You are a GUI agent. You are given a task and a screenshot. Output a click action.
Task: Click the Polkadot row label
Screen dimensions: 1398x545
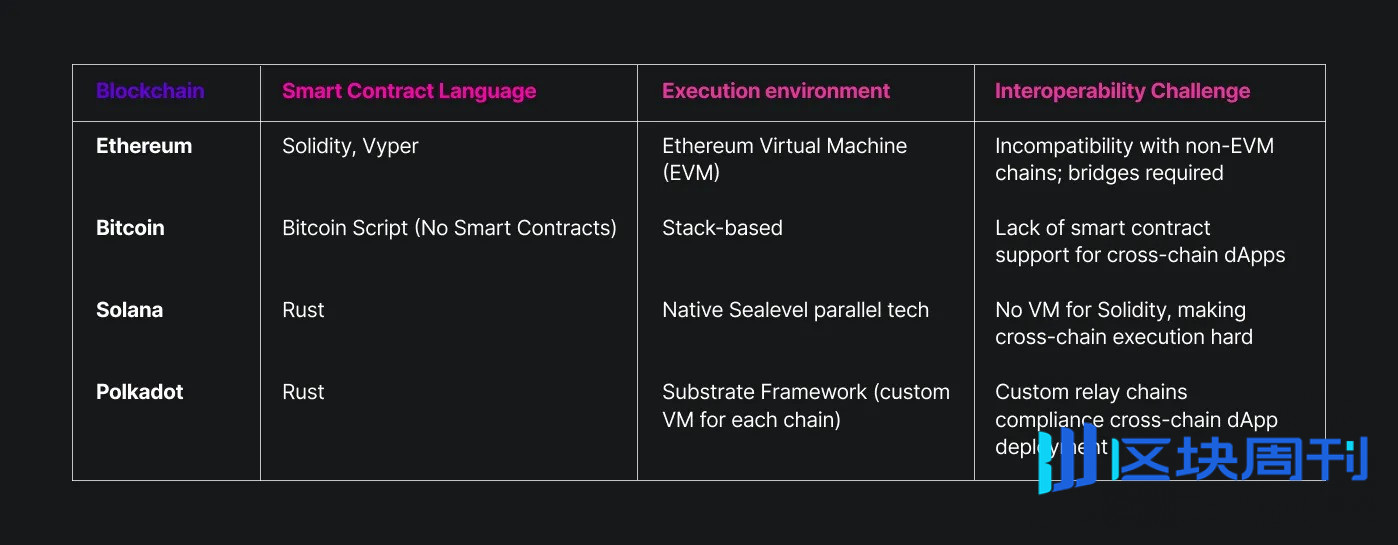[x=140, y=392]
